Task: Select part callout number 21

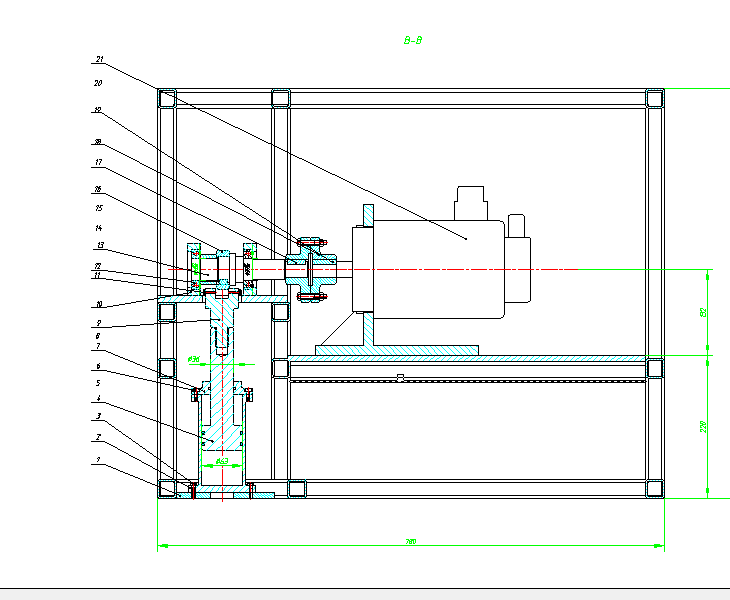Action: (x=100, y=59)
